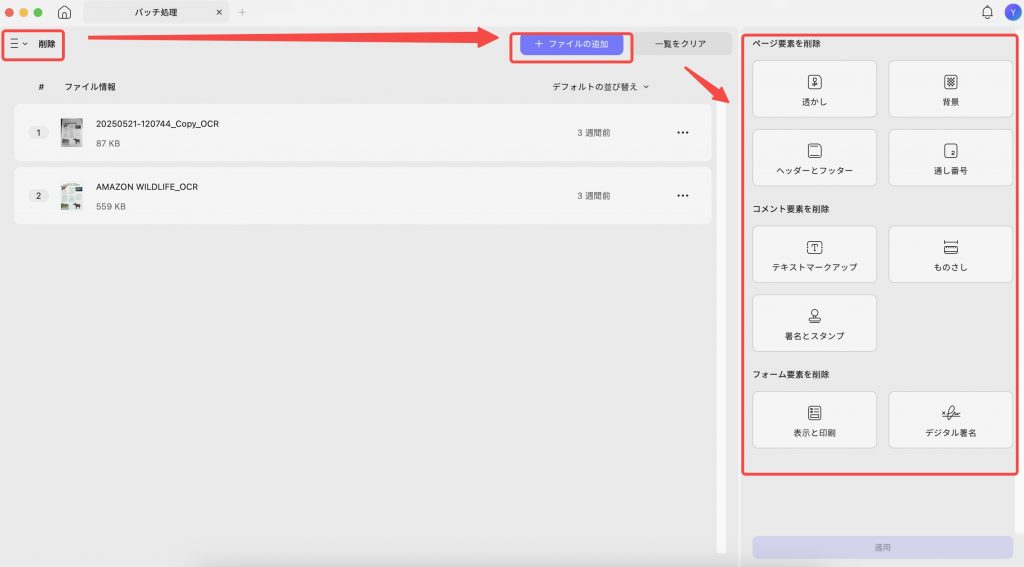Screen dimensions: 1024x567
Task: Click ファイルの追加 button
Action: point(571,44)
